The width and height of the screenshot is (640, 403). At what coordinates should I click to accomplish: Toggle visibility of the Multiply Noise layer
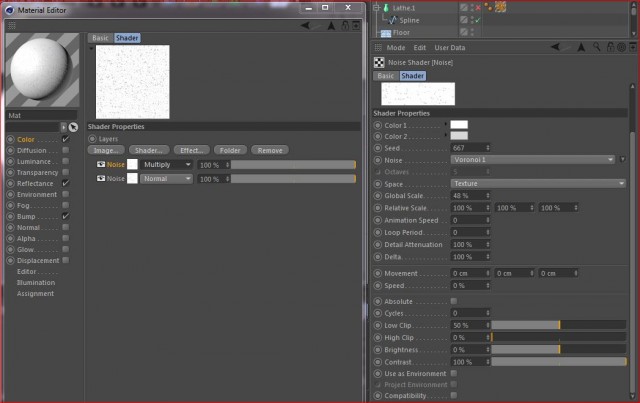[x=101, y=164]
